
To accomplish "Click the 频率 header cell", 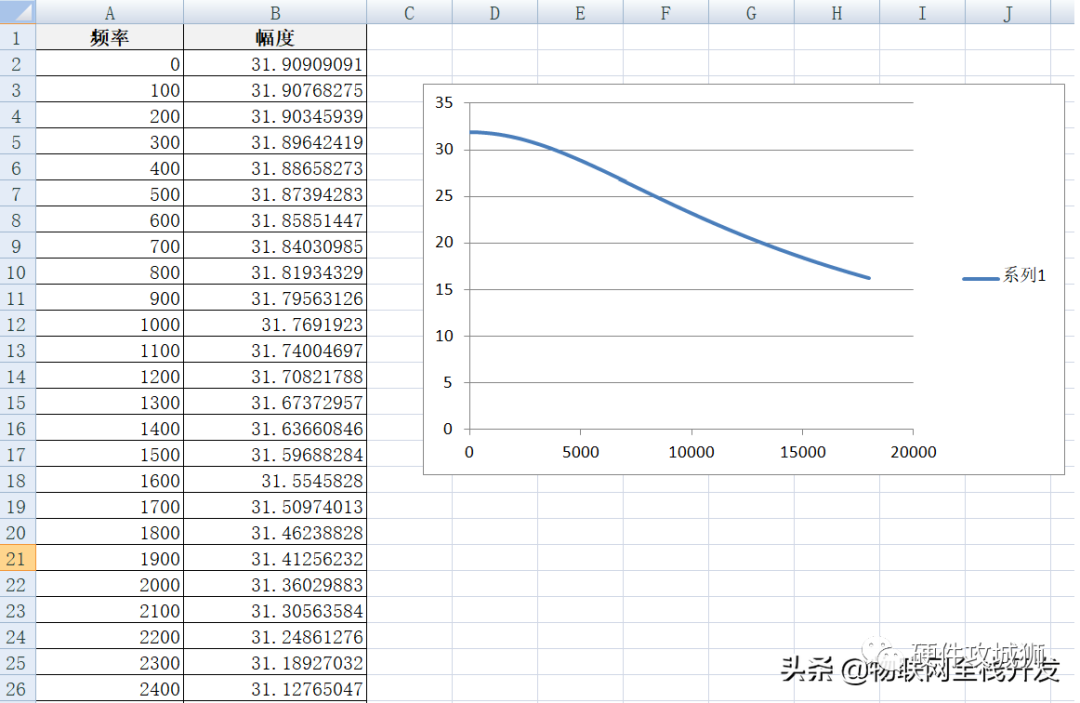I will coord(110,38).
